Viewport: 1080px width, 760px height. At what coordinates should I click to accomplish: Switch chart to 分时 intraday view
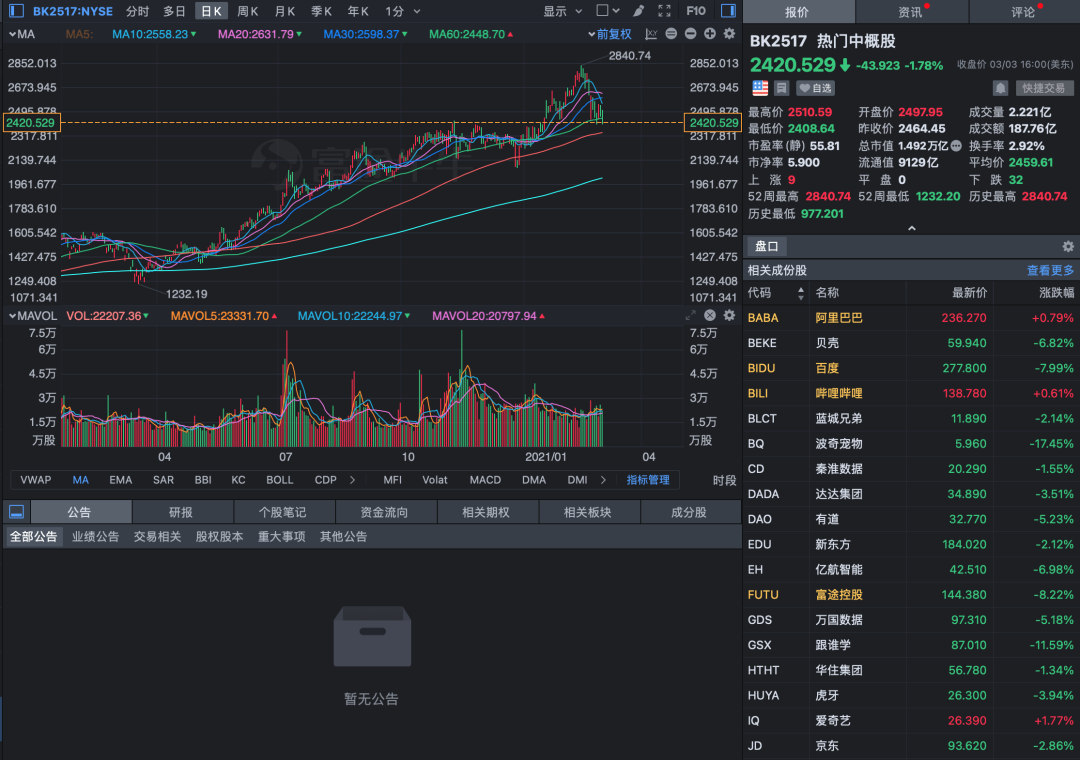(x=138, y=11)
